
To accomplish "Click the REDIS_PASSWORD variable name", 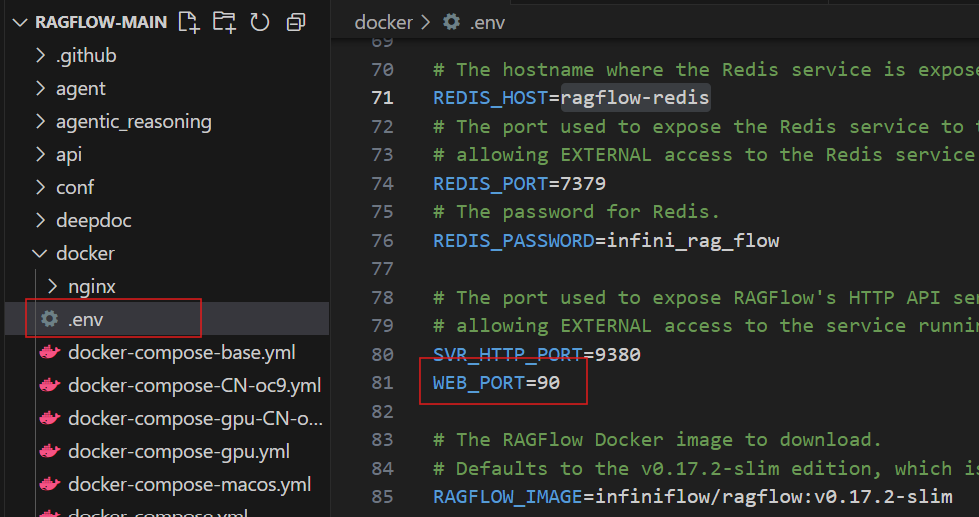I will point(514,240).
